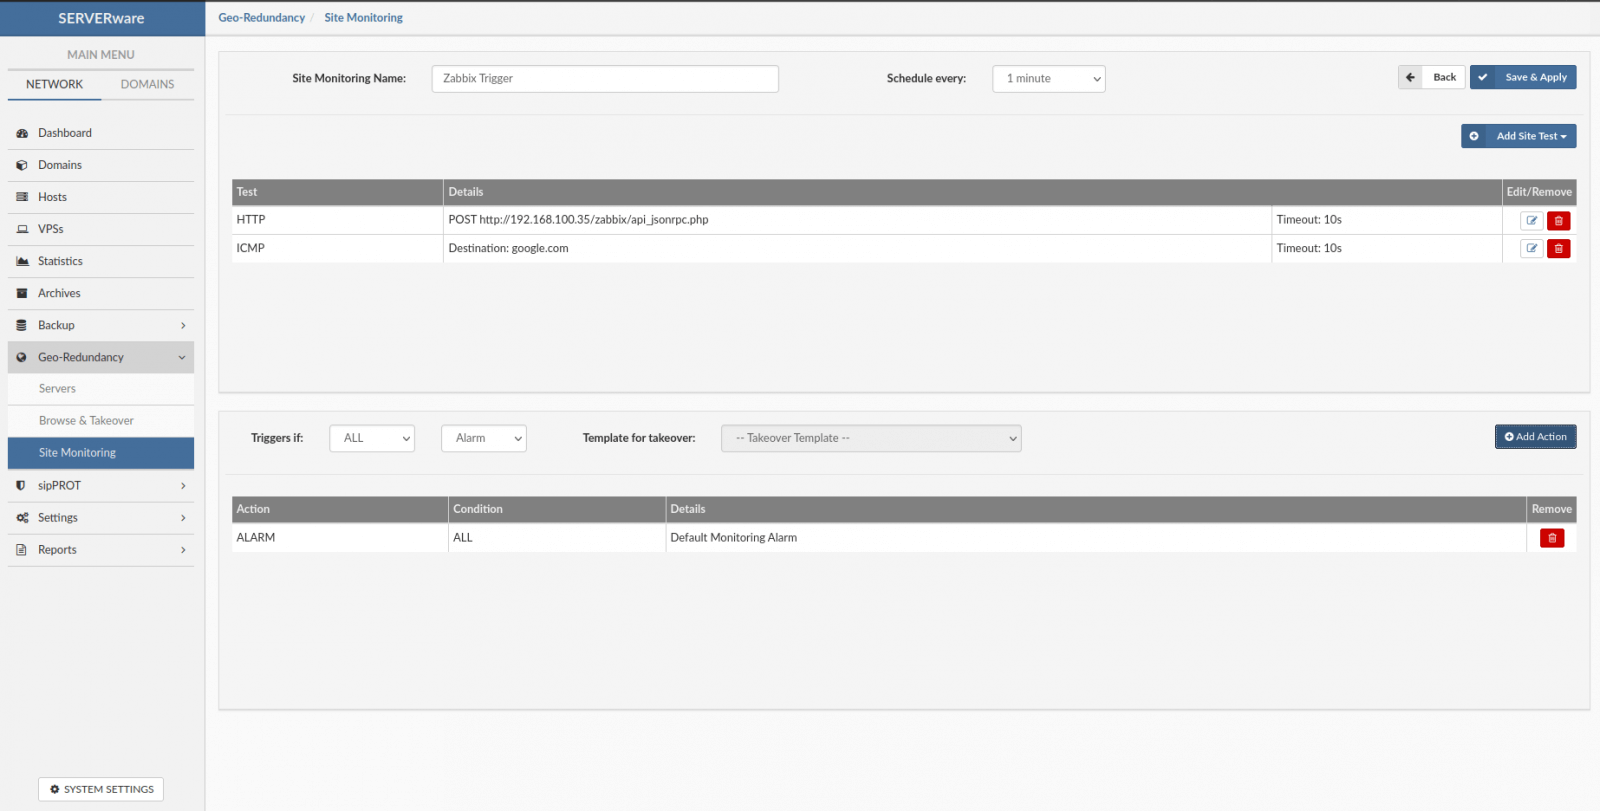The height and width of the screenshot is (811, 1600).
Task: Click the edit icon for HTTP test
Action: click(1531, 221)
